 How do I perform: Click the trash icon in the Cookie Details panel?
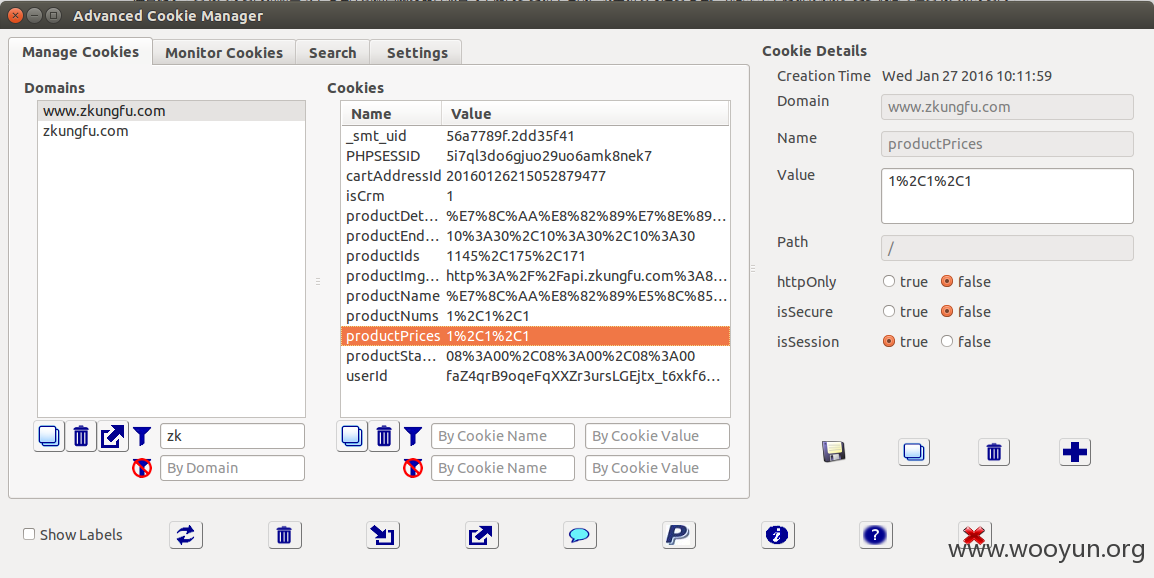click(x=994, y=451)
